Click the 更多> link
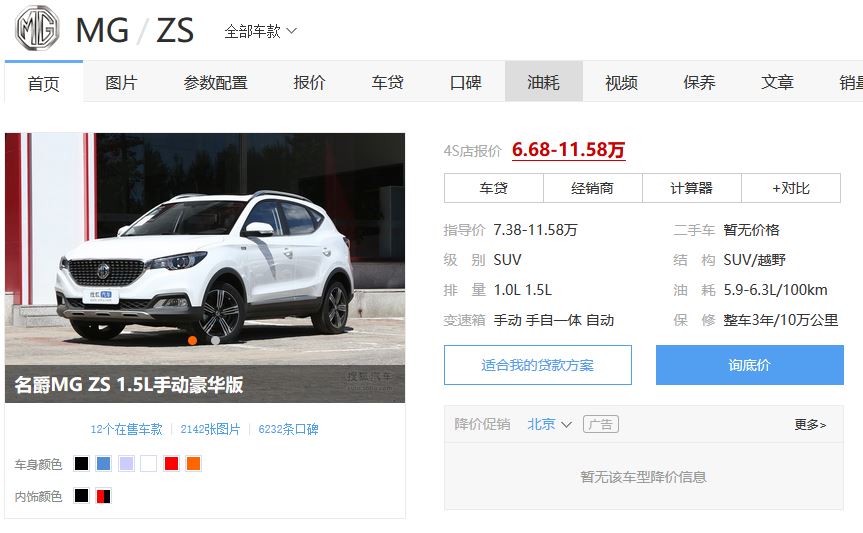 coord(810,425)
